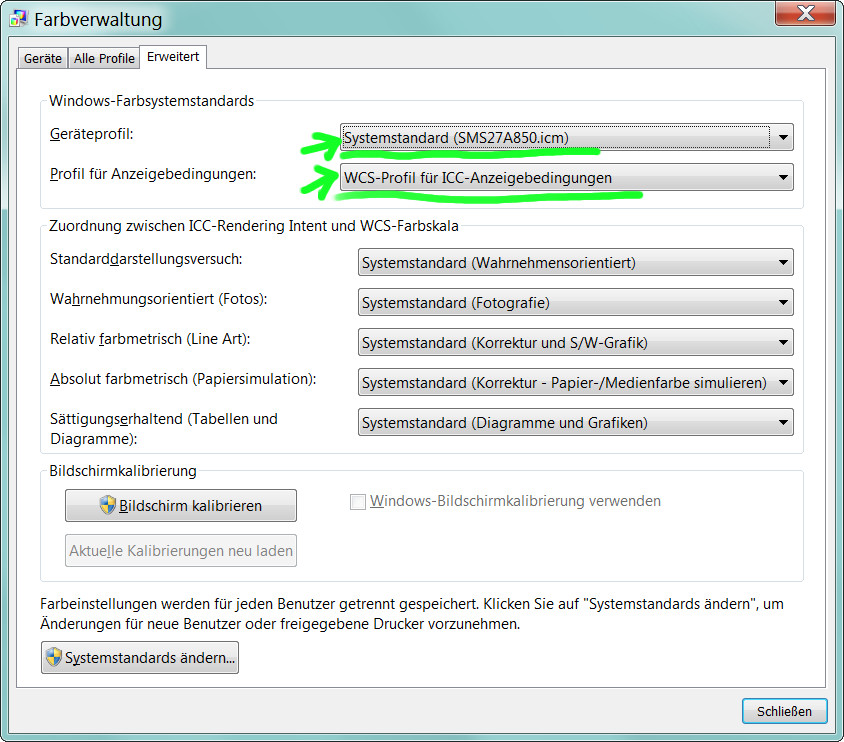Switch to the Geräte tab
The image size is (844, 742).
coord(43,58)
